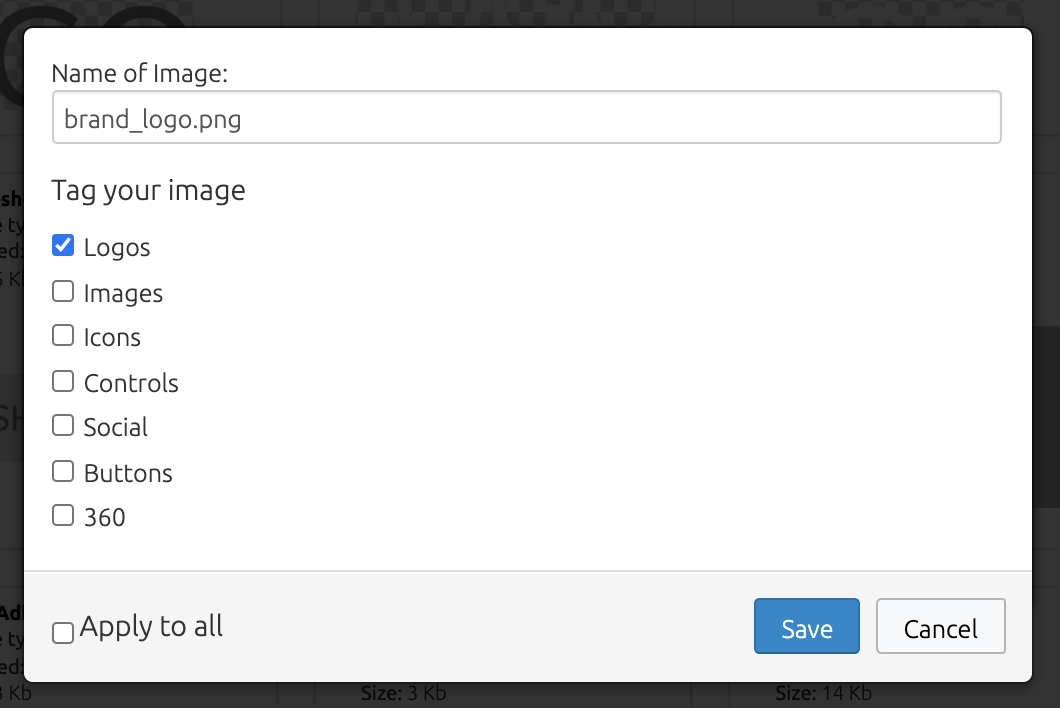Tick the Images tag checkbox
The width and height of the screenshot is (1060, 708).
coord(63,291)
